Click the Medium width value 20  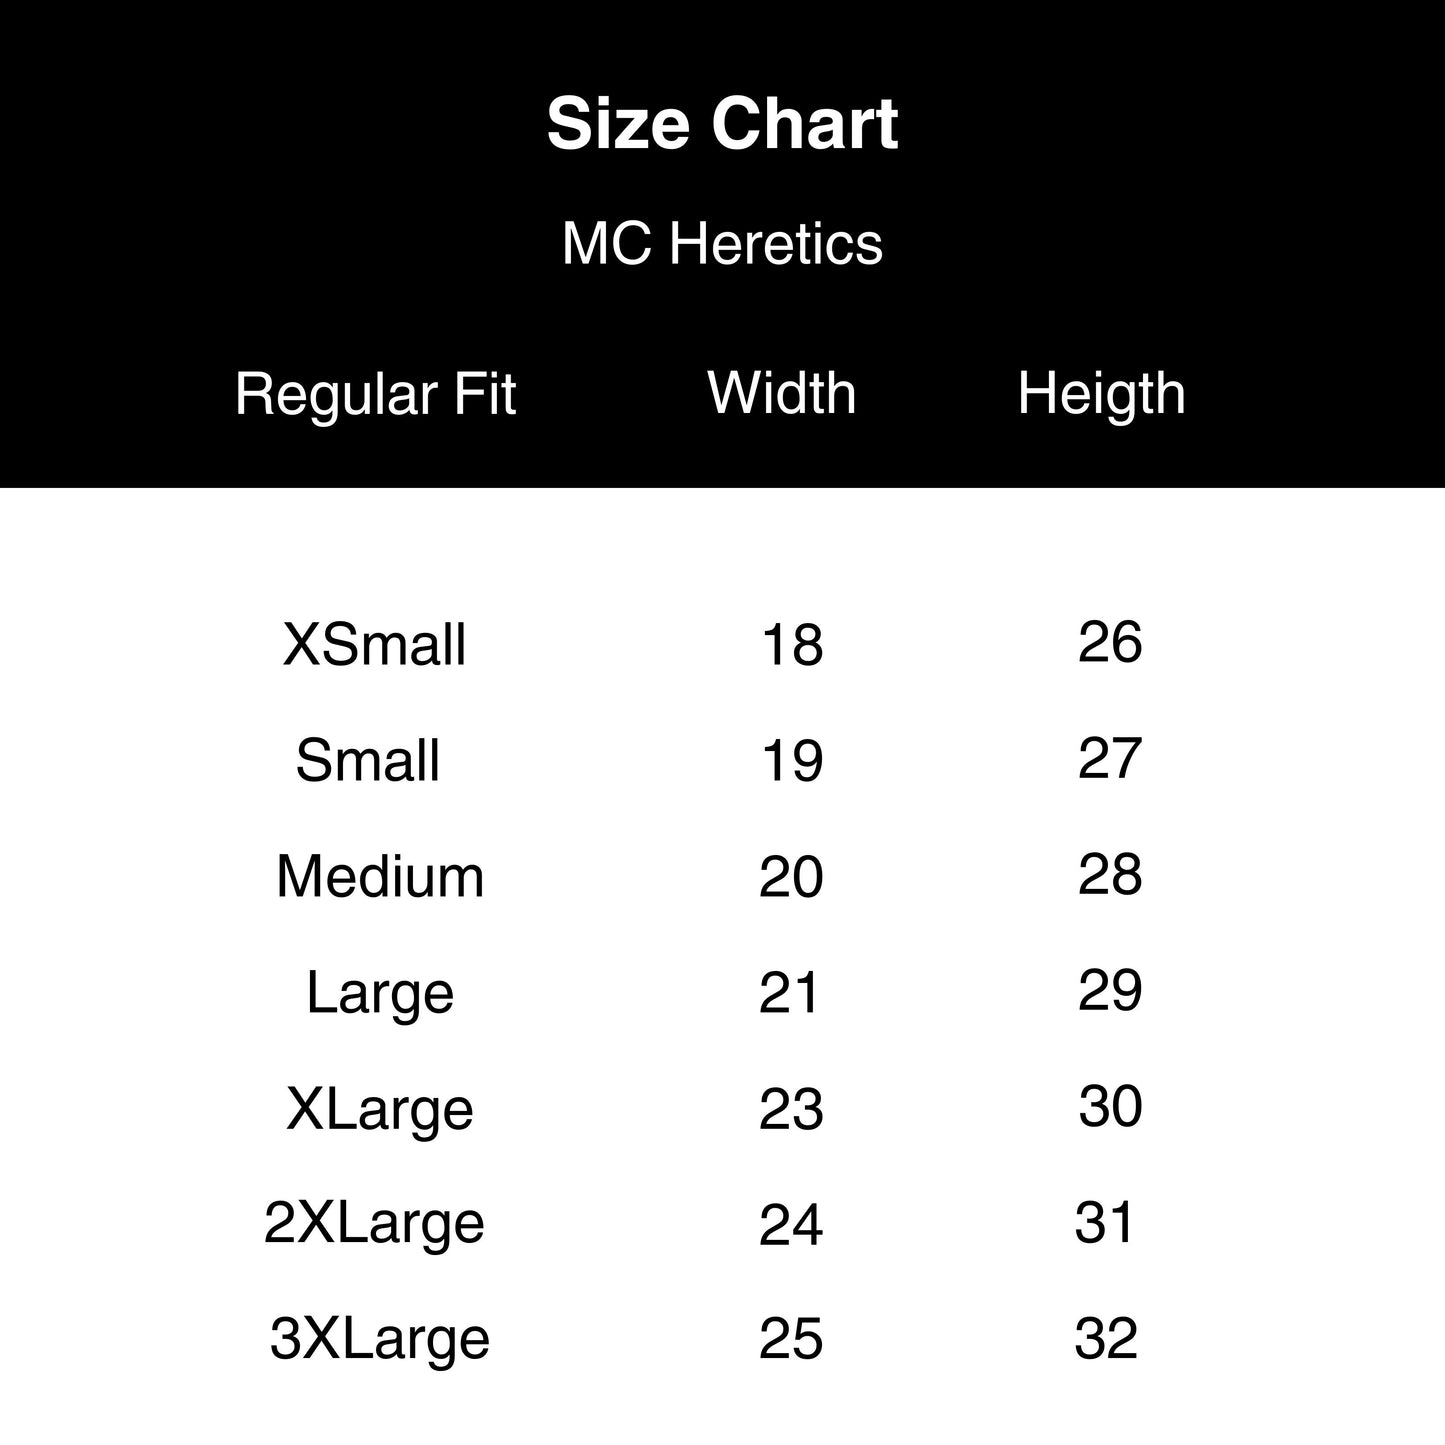[x=791, y=877]
